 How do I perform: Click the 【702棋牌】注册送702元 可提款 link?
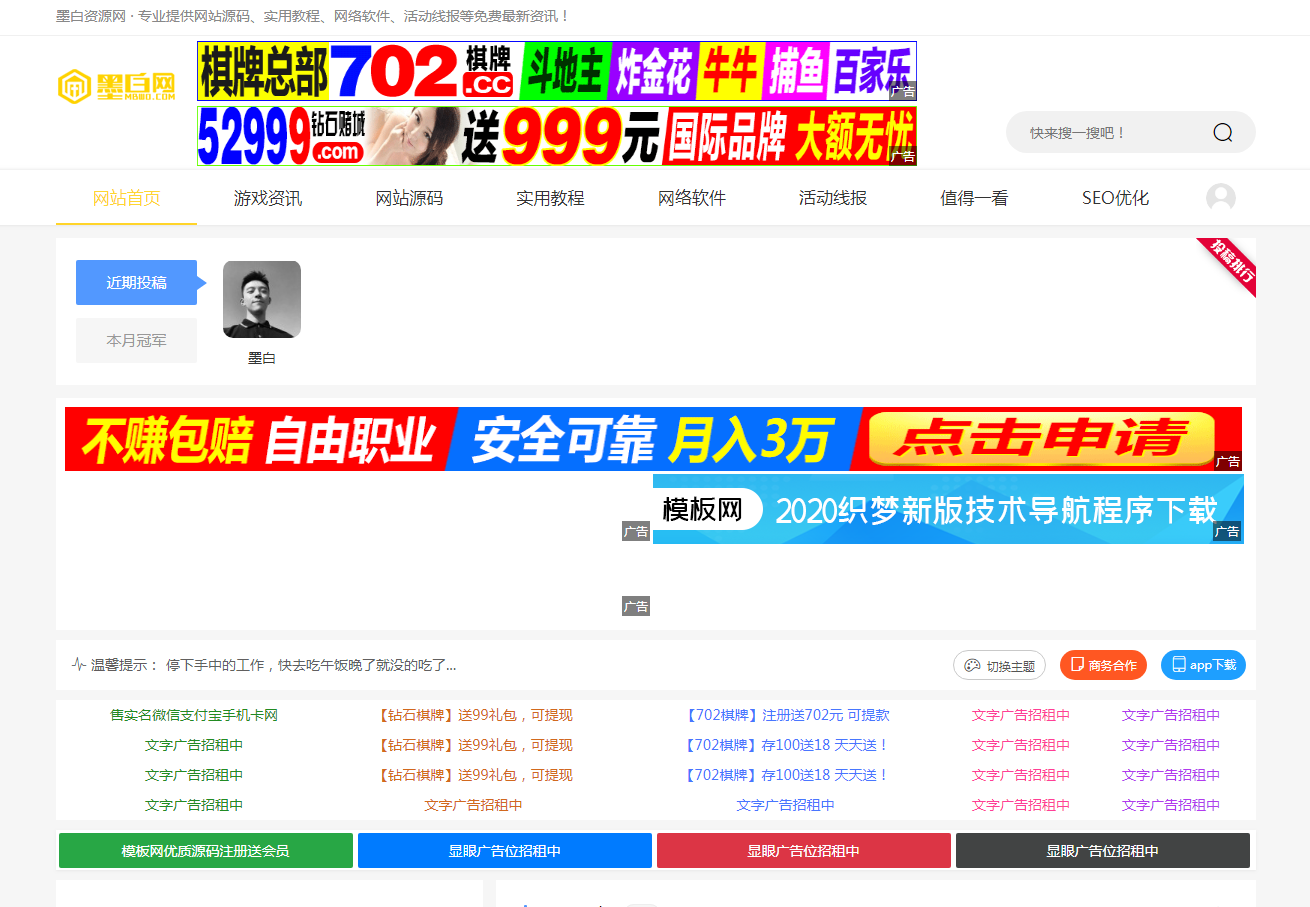pyautogui.click(x=786, y=715)
